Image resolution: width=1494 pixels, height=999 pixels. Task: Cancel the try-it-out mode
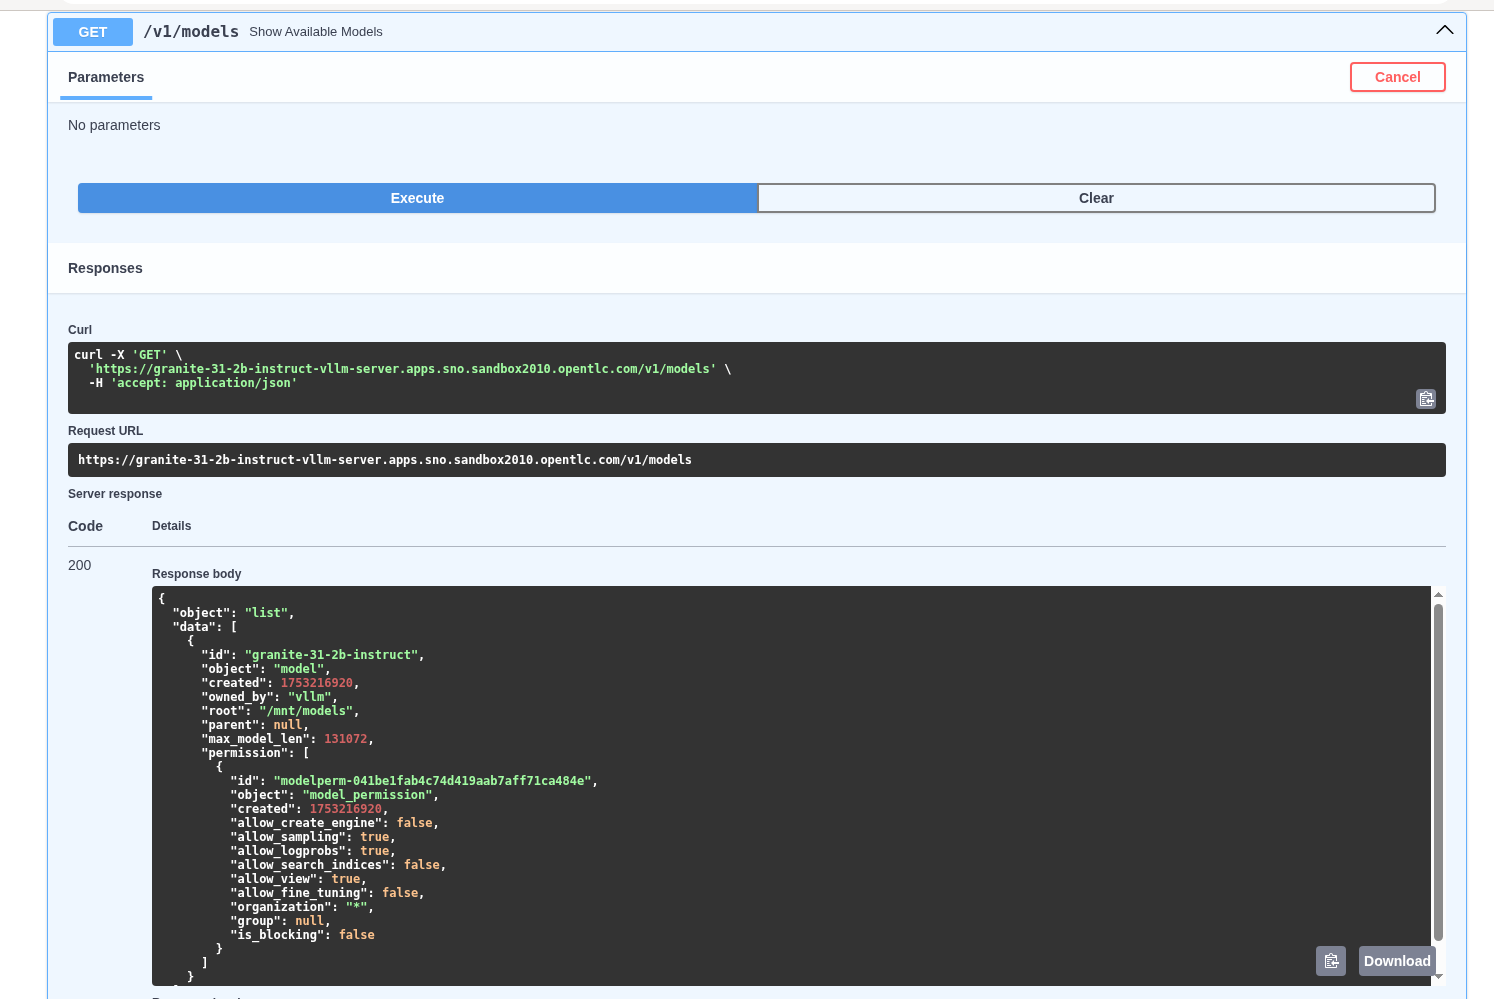coord(1397,77)
